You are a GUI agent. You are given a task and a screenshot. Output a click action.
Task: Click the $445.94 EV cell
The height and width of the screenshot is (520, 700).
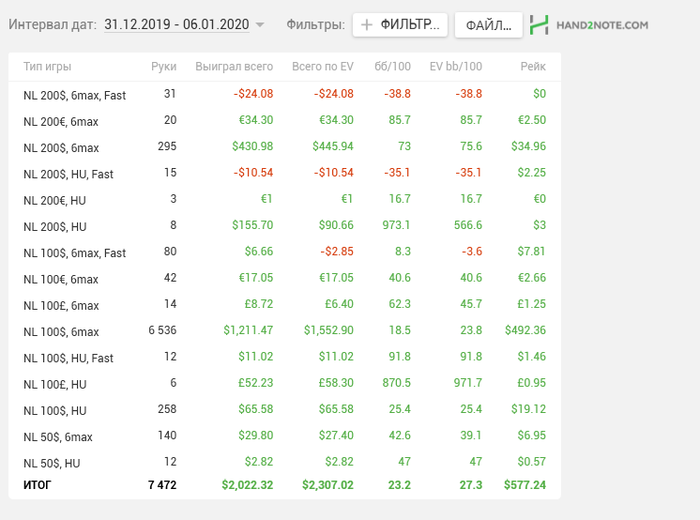click(x=333, y=146)
